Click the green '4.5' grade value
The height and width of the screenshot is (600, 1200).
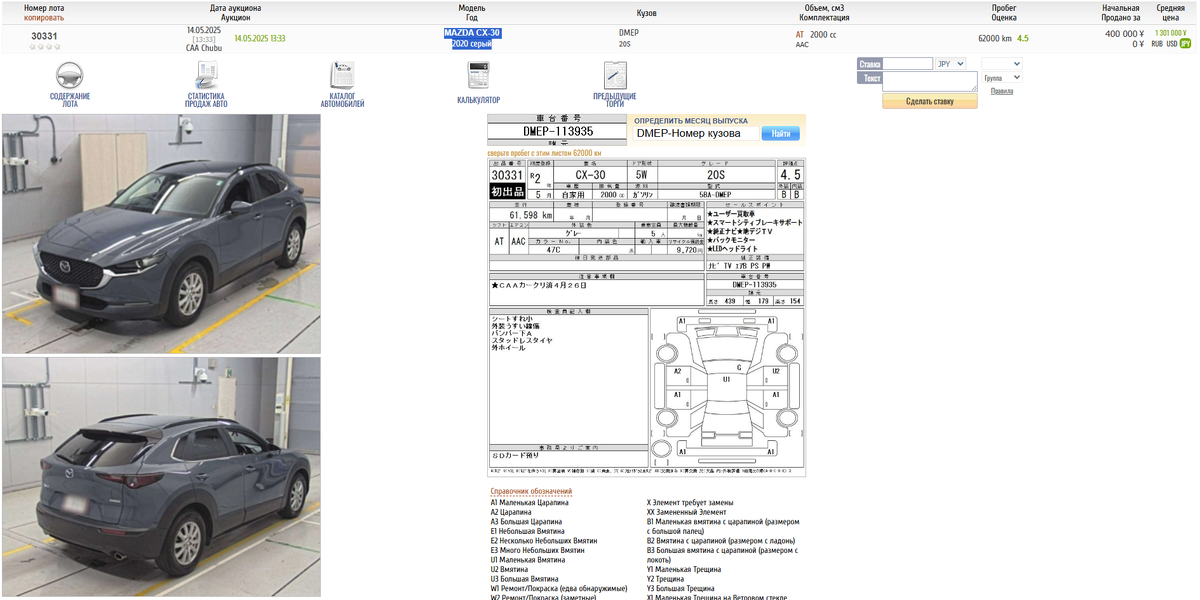1023,38
